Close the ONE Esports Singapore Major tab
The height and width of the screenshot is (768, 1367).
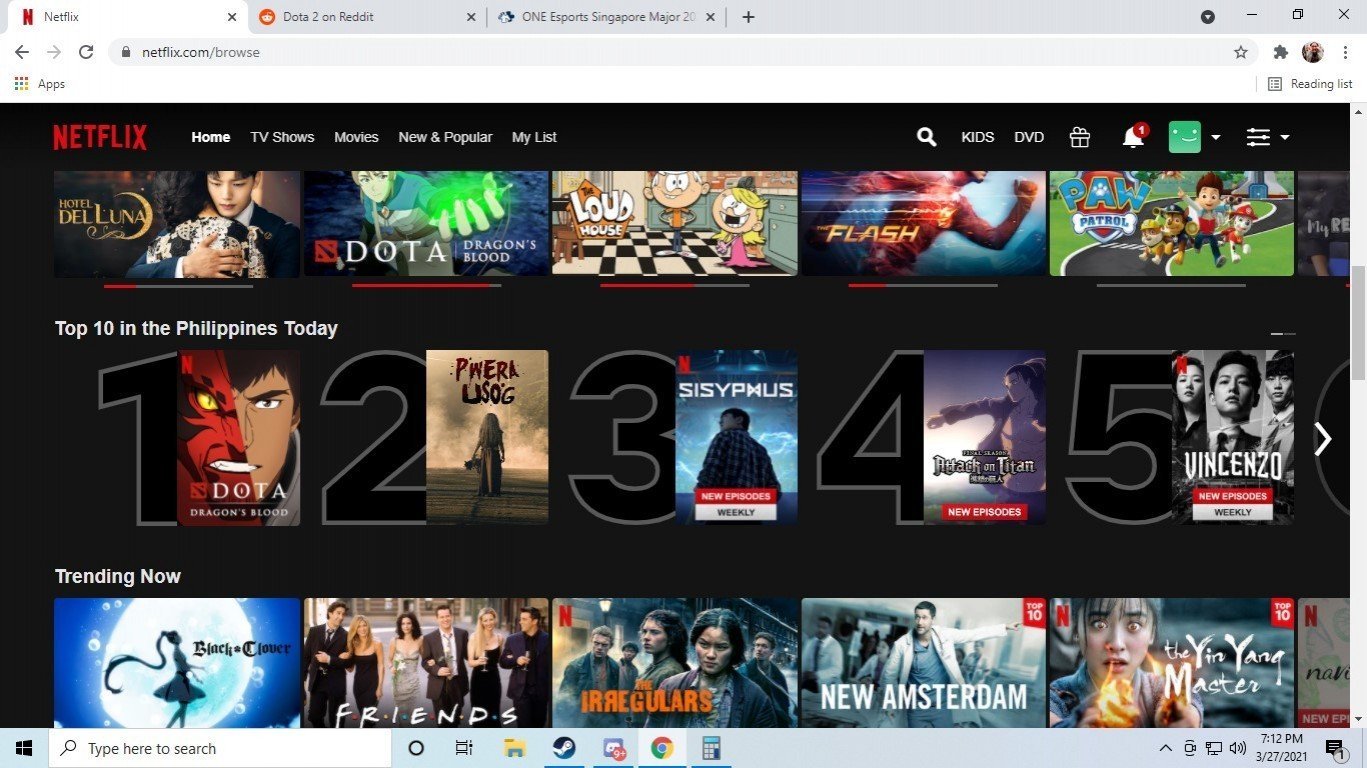coord(711,17)
